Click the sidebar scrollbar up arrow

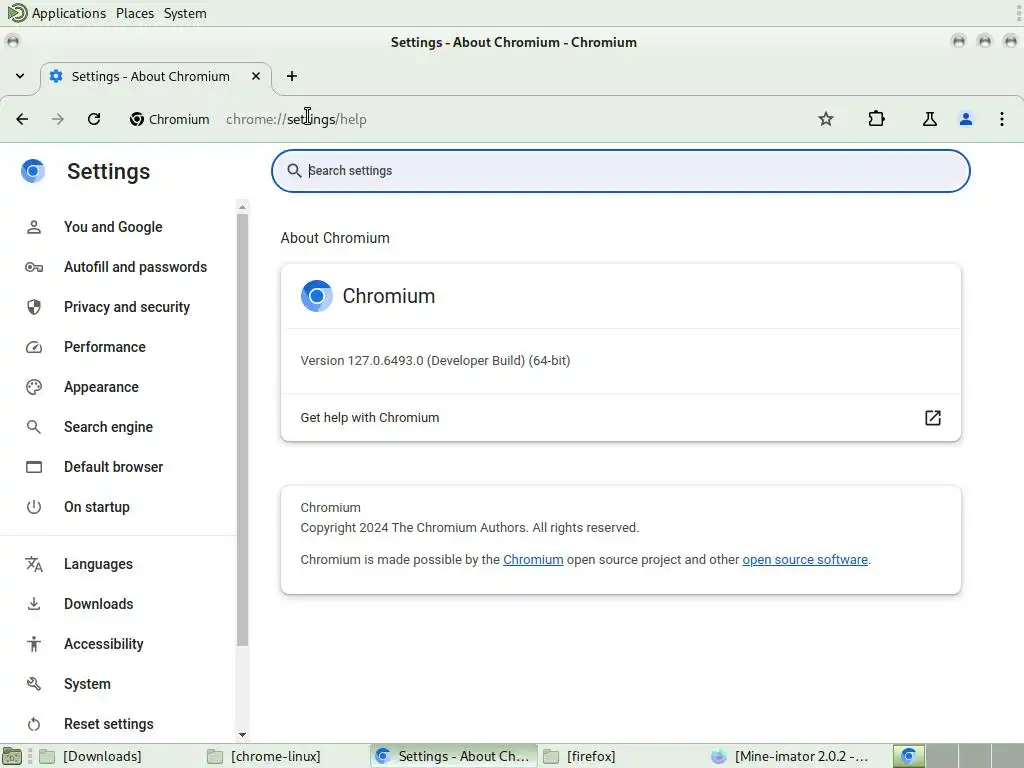(242, 207)
